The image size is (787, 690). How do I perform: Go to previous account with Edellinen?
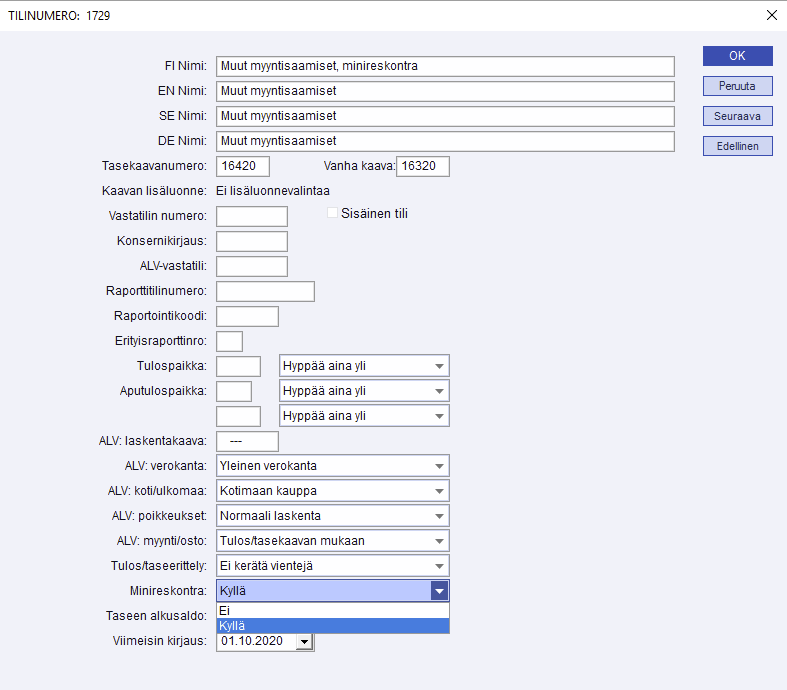tap(737, 146)
